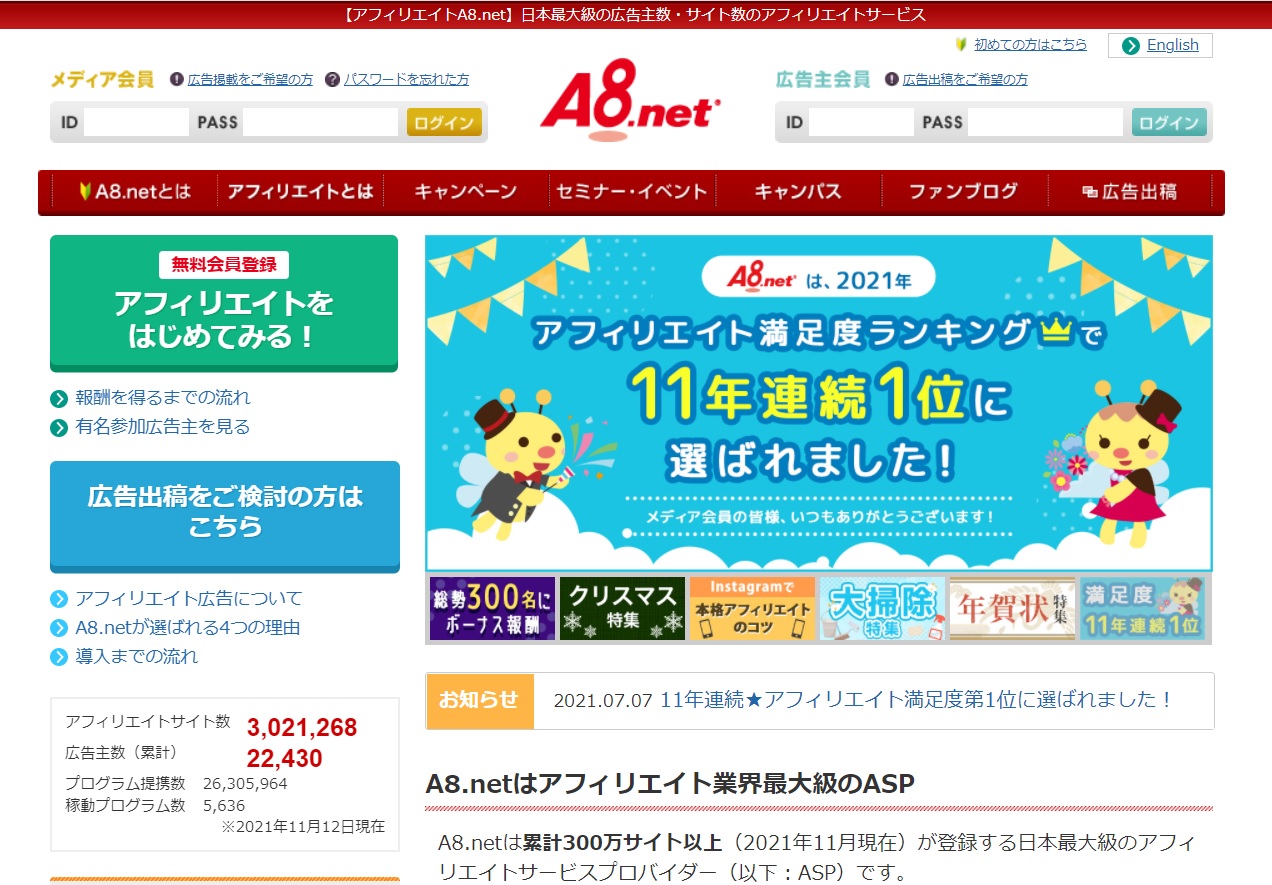Viewport: 1272px width, 885px height.
Task: Click the arrow icon beside 報酬を得るまでの流れ
Action: (x=59, y=398)
